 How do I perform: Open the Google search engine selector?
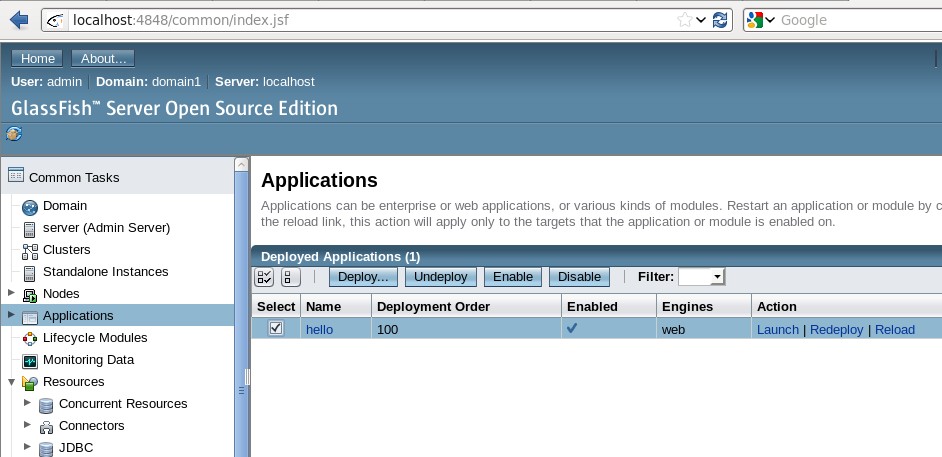click(760, 20)
